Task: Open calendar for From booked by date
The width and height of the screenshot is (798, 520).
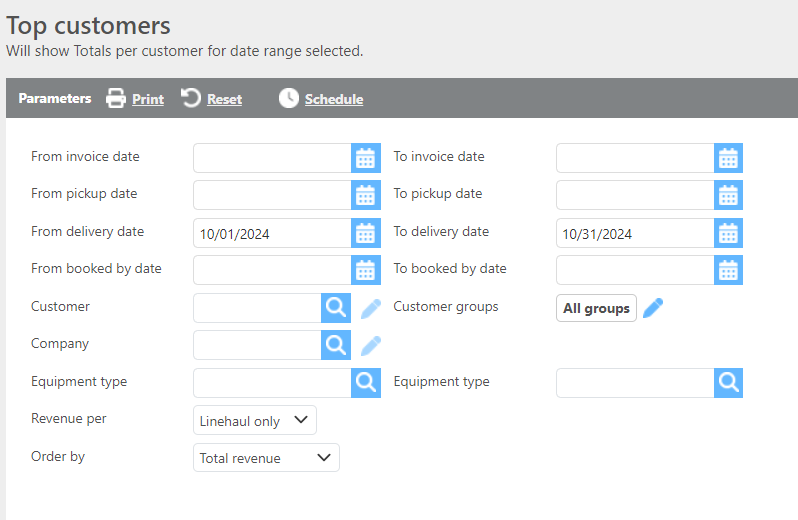Action: point(366,270)
